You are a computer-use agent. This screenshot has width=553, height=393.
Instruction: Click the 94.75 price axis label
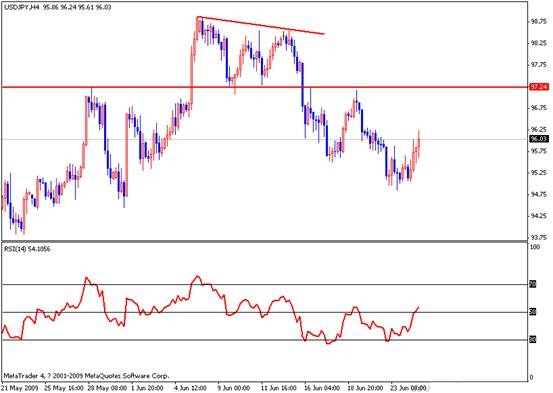pyautogui.click(x=539, y=194)
